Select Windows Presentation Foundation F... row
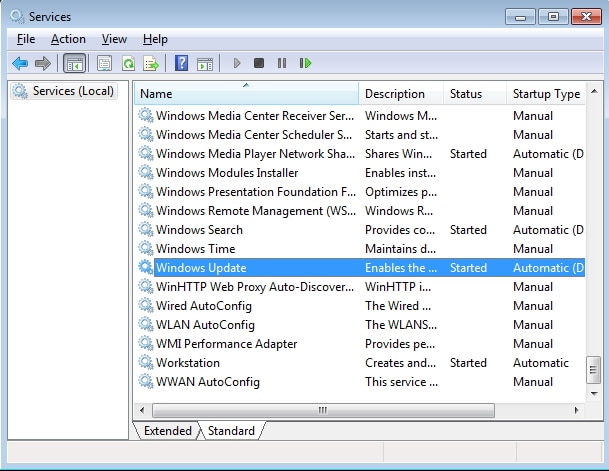This screenshot has height=471, width=609. click(360, 191)
